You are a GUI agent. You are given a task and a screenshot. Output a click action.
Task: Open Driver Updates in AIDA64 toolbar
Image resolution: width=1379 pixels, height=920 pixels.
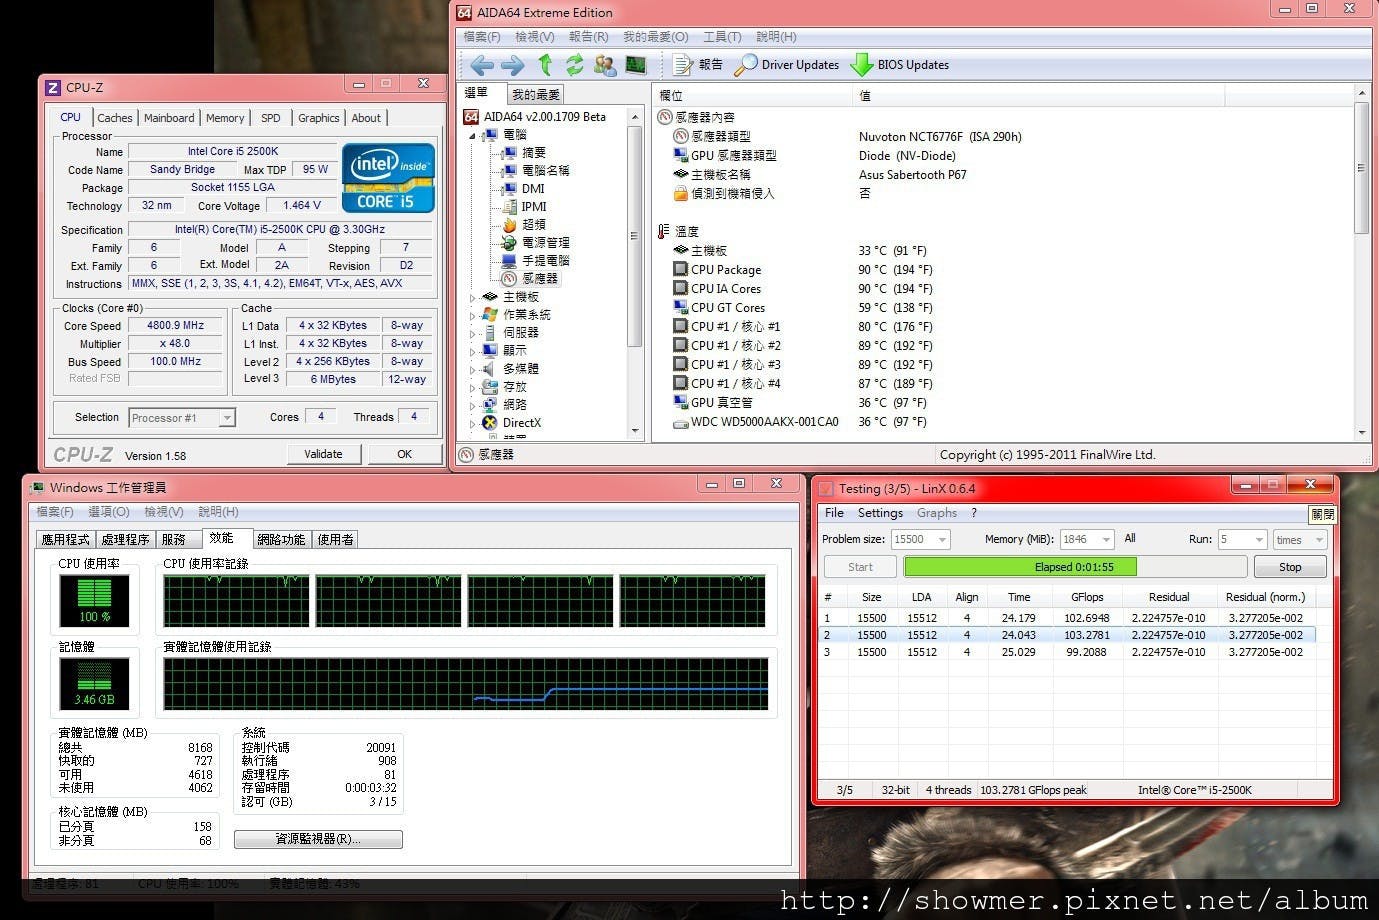click(x=786, y=65)
